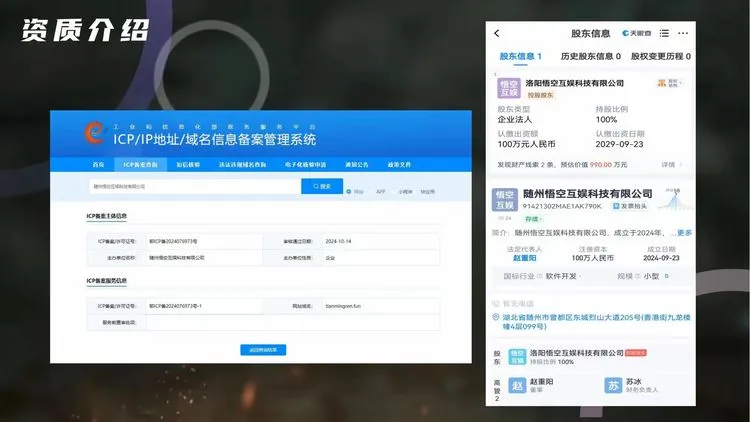Tap the 小型 company scale value
750x422 pixels.
coord(651,276)
